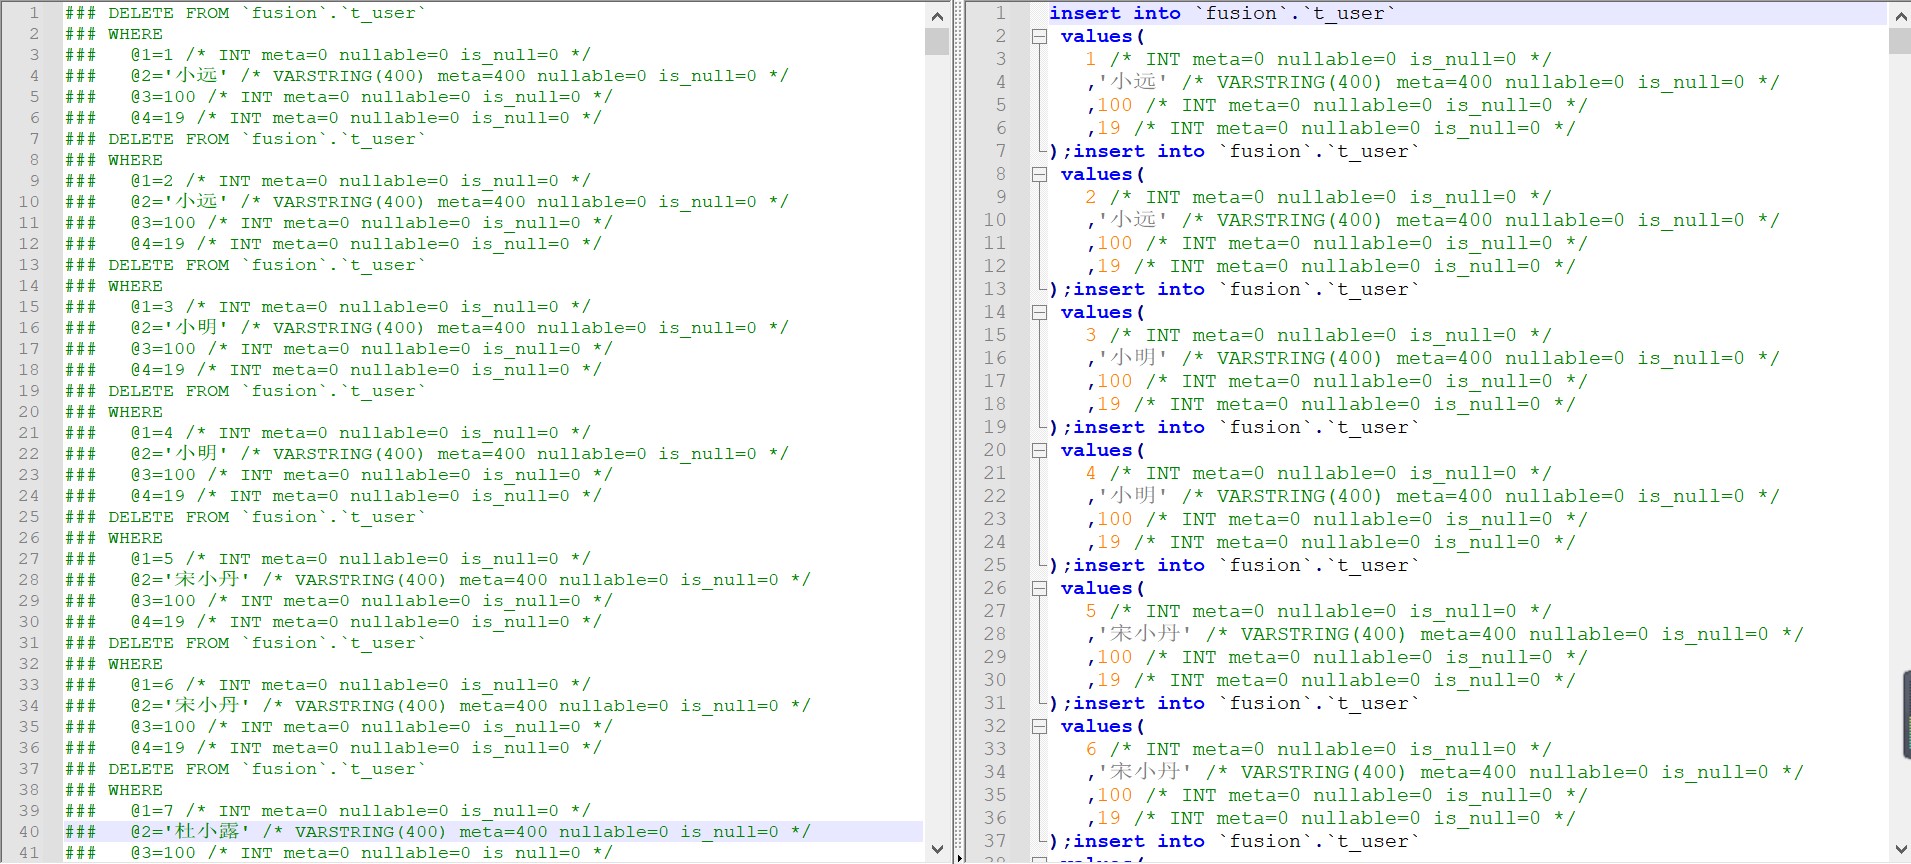This screenshot has width=1911, height=864.
Task: Click '@1=1' on left-pane line 3
Action: (x=152, y=55)
